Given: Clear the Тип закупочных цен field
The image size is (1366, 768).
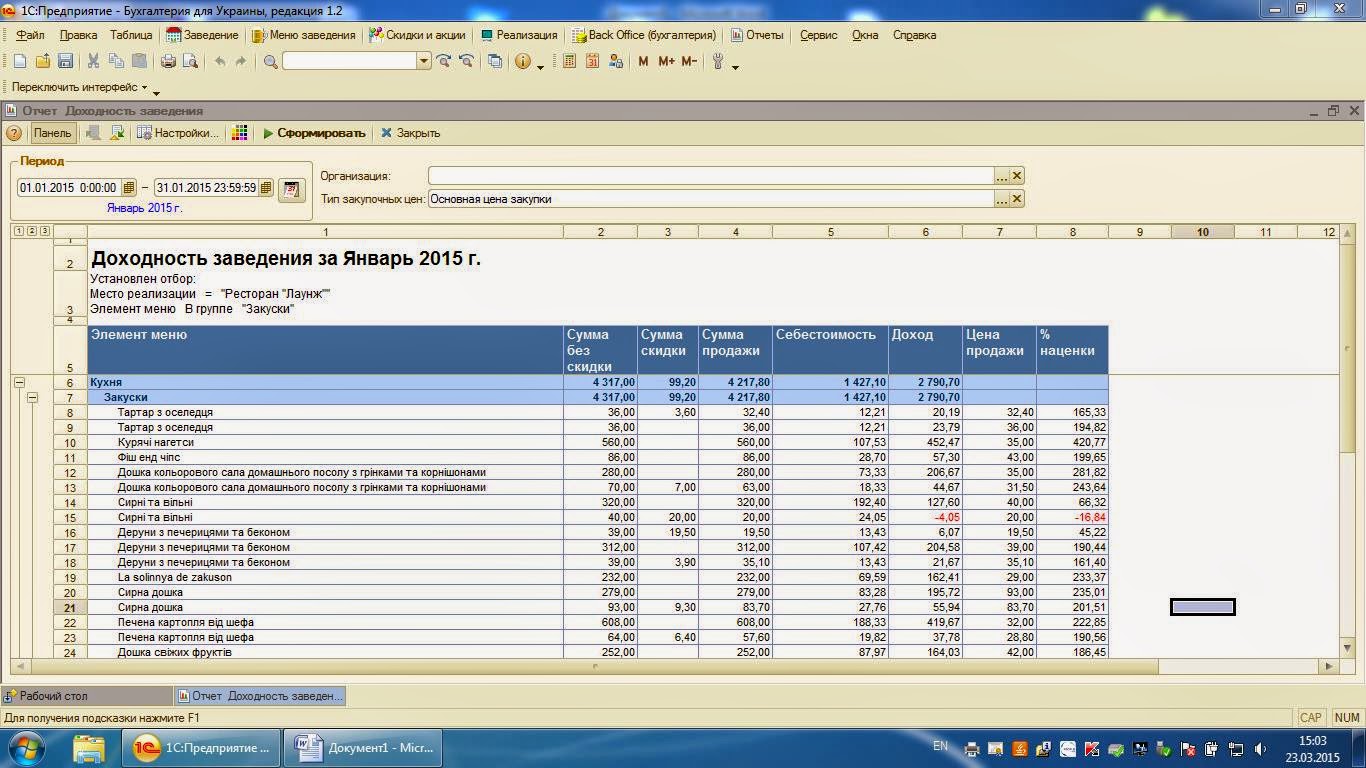Looking at the screenshot, I should [1017, 199].
